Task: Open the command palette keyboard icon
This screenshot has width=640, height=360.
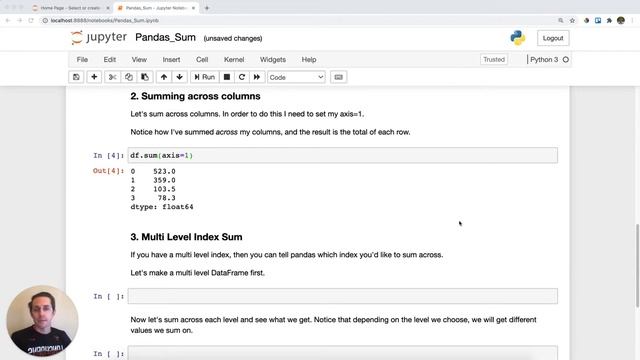Action: [x=338, y=77]
